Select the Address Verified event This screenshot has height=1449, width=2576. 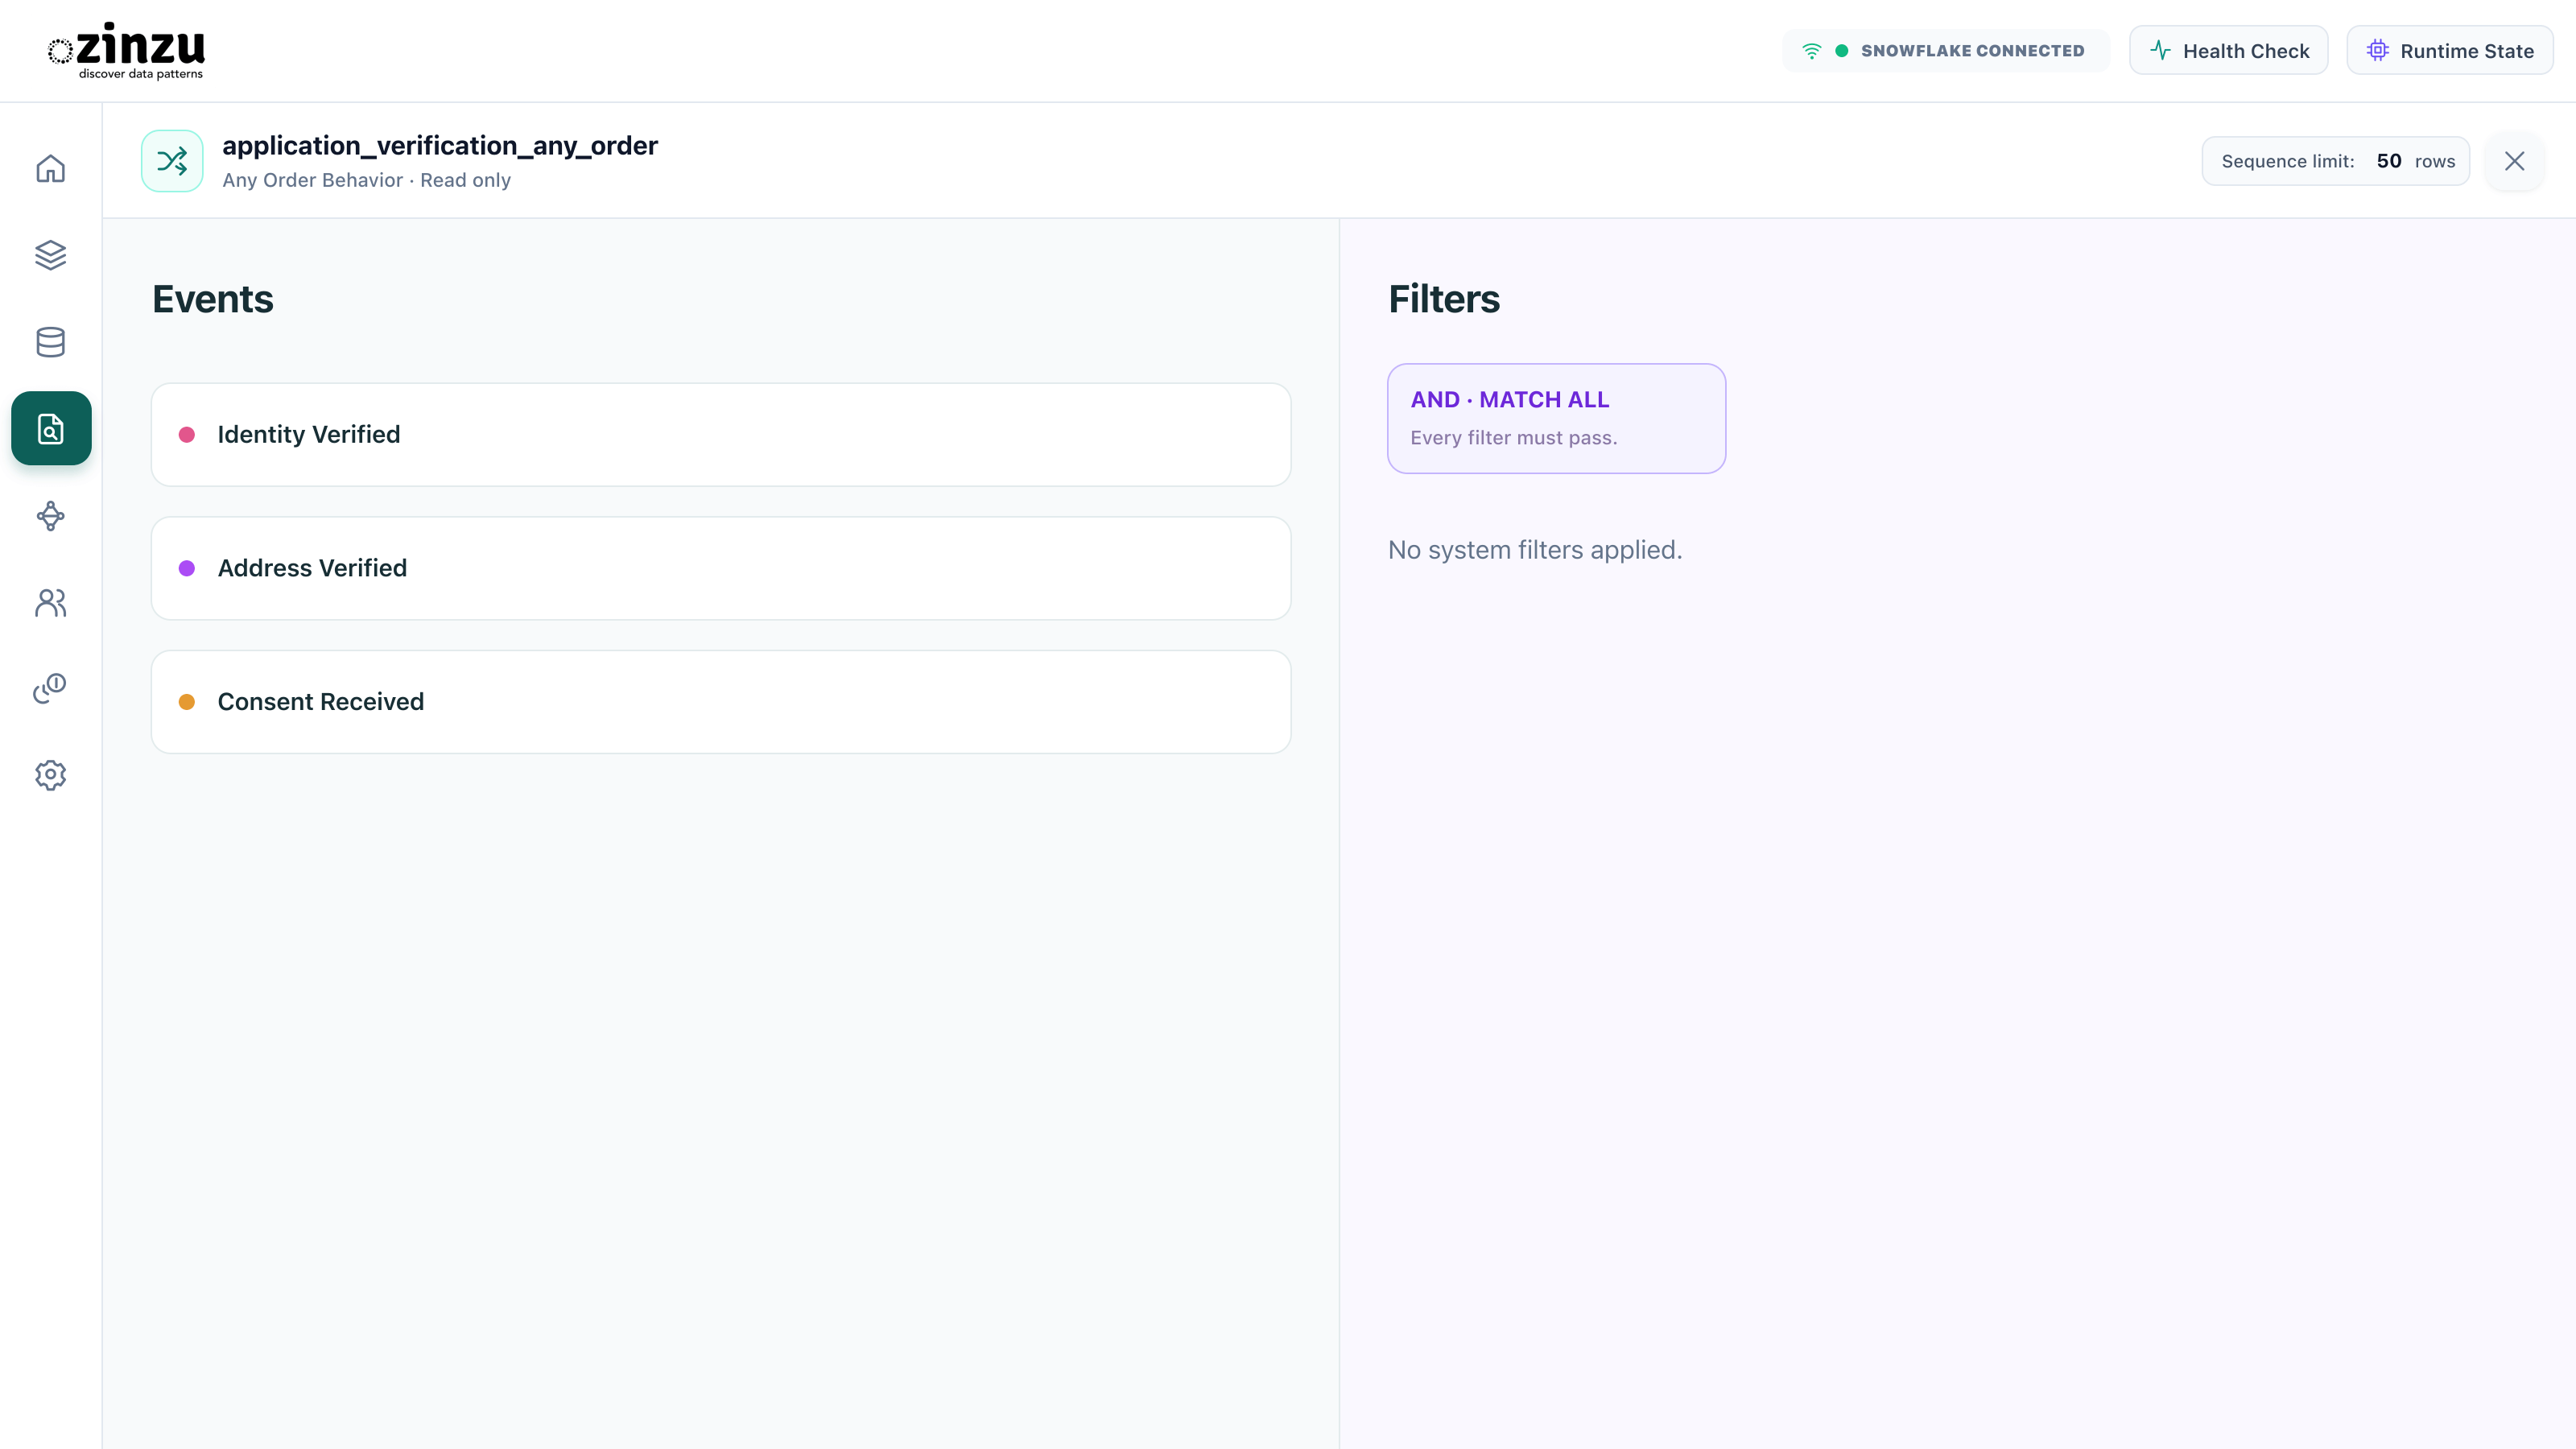[x=721, y=568]
